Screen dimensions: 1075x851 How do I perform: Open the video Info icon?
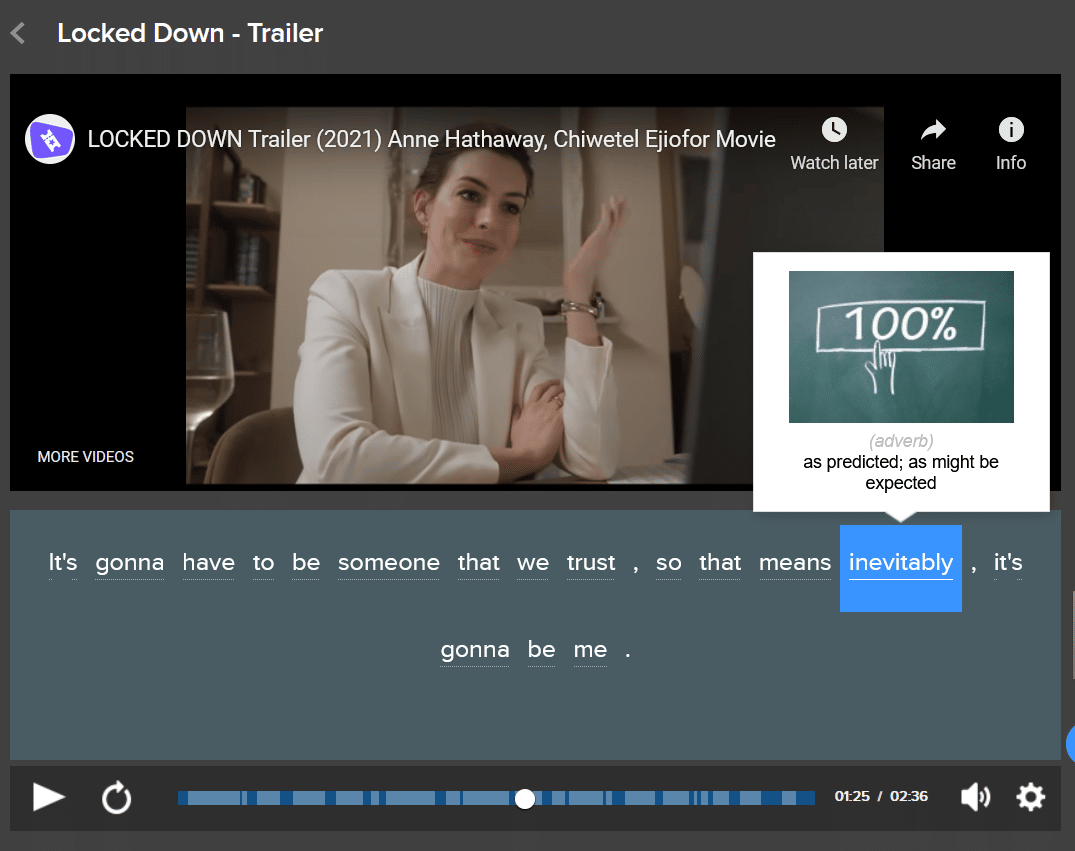(x=1011, y=129)
